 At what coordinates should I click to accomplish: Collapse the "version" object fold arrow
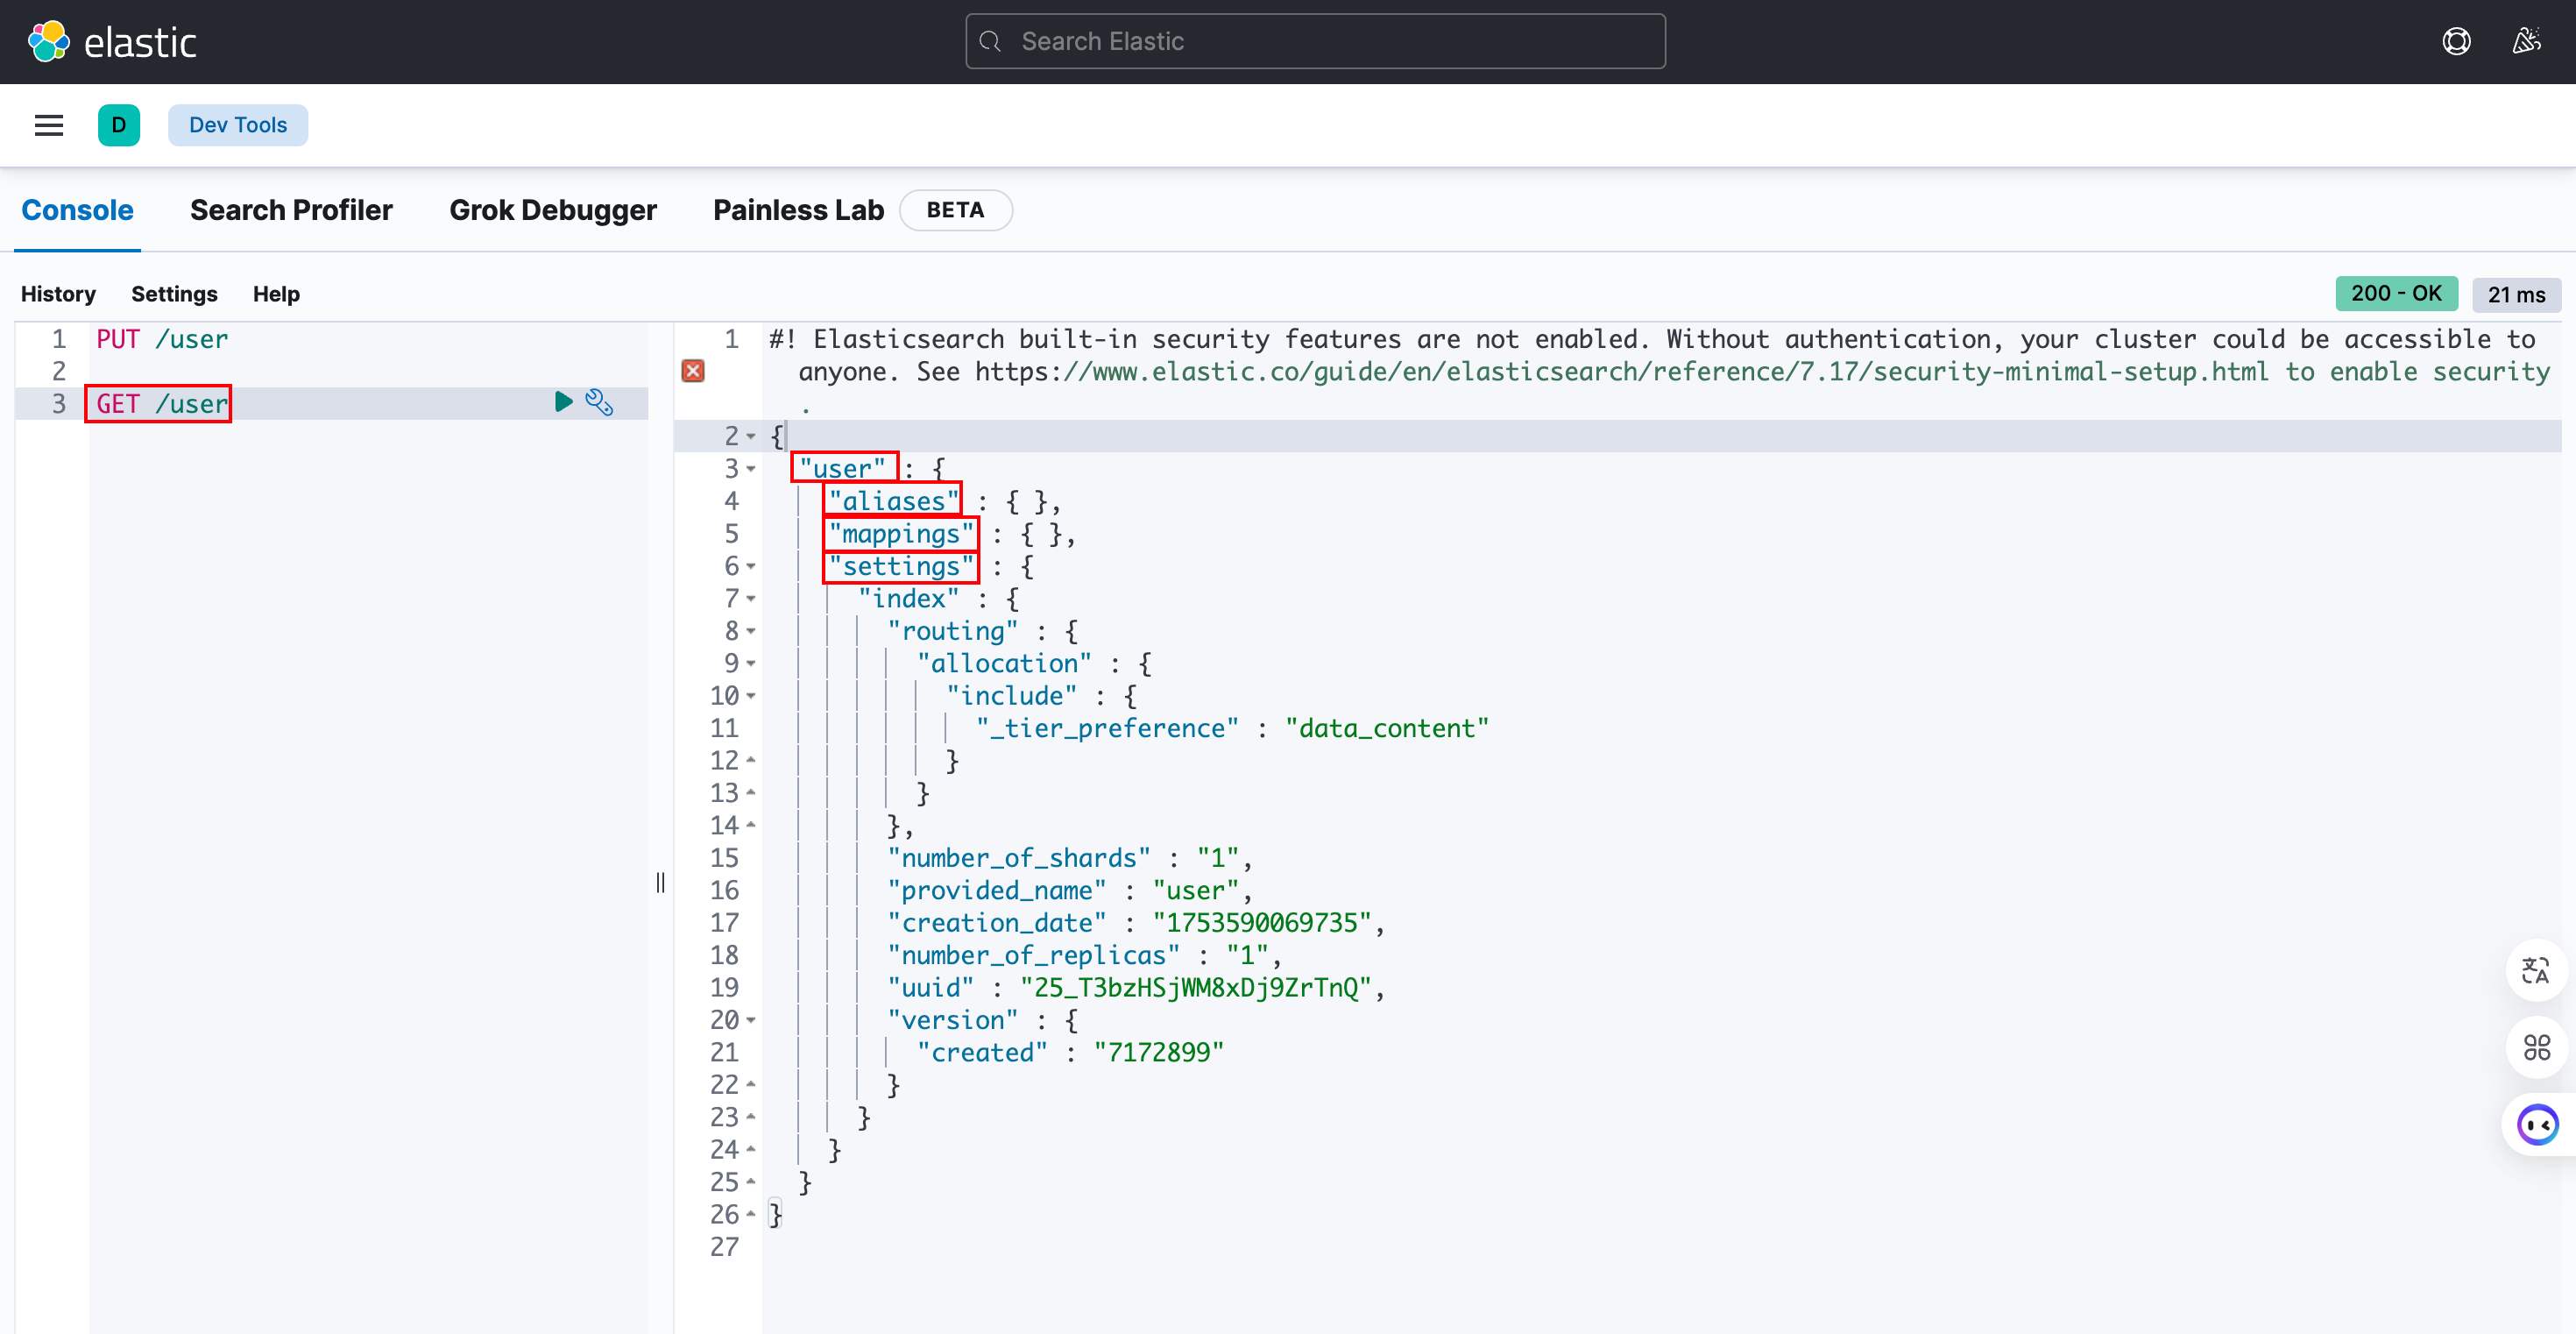(x=751, y=1020)
